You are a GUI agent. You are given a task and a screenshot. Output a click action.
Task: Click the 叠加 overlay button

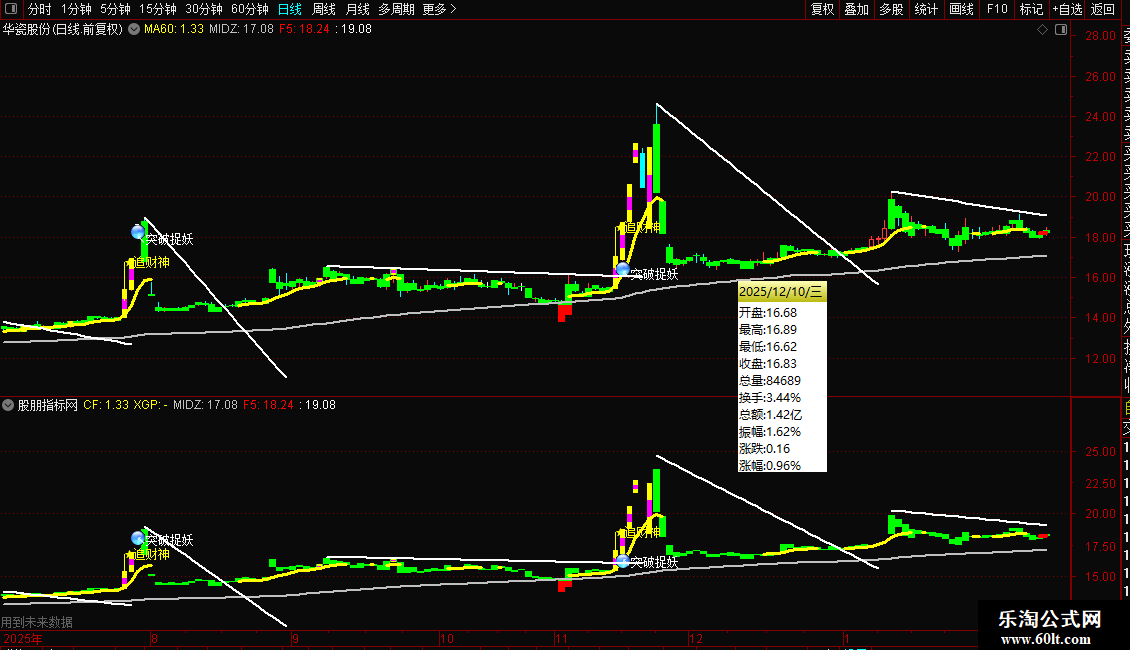tap(857, 9)
